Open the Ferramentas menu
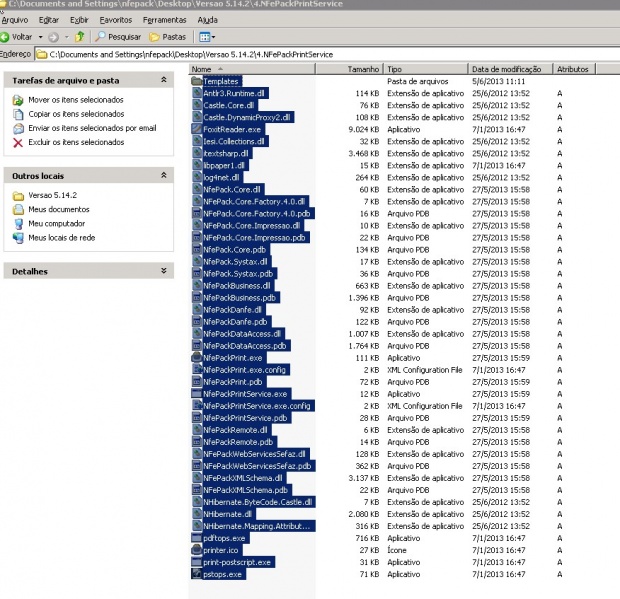Image resolution: width=620 pixels, height=599 pixels. pos(164,19)
